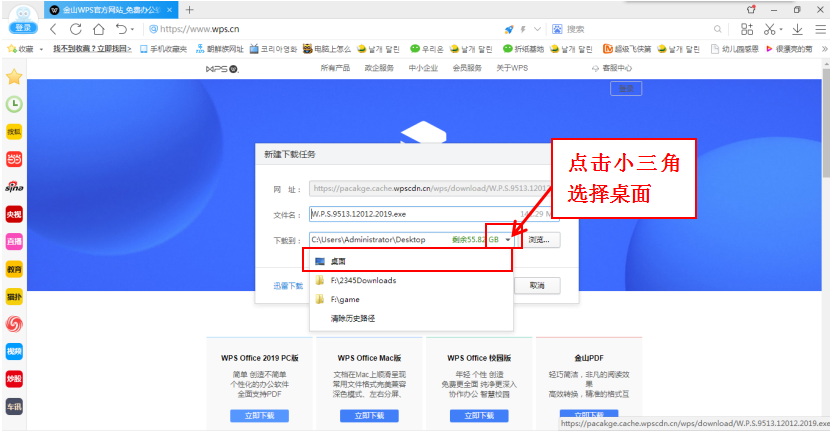Click the undo closed tab icon
830x431 pixels.
(x=121, y=29)
